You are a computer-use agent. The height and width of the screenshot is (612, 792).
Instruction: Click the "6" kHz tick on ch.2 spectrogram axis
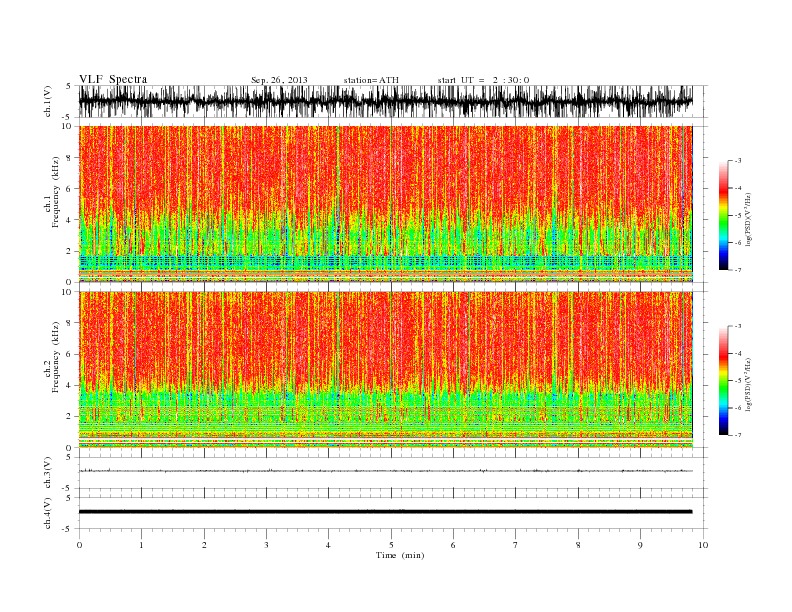point(70,354)
